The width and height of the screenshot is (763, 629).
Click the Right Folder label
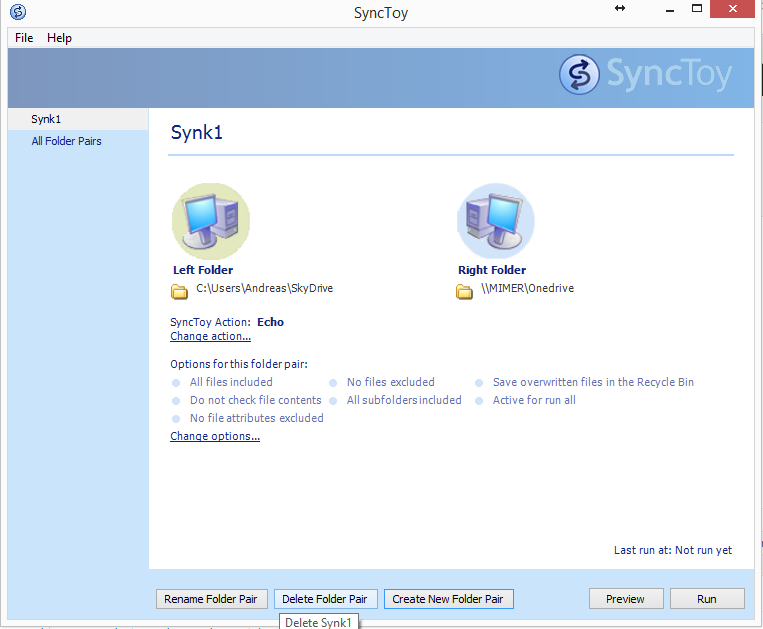pos(492,270)
